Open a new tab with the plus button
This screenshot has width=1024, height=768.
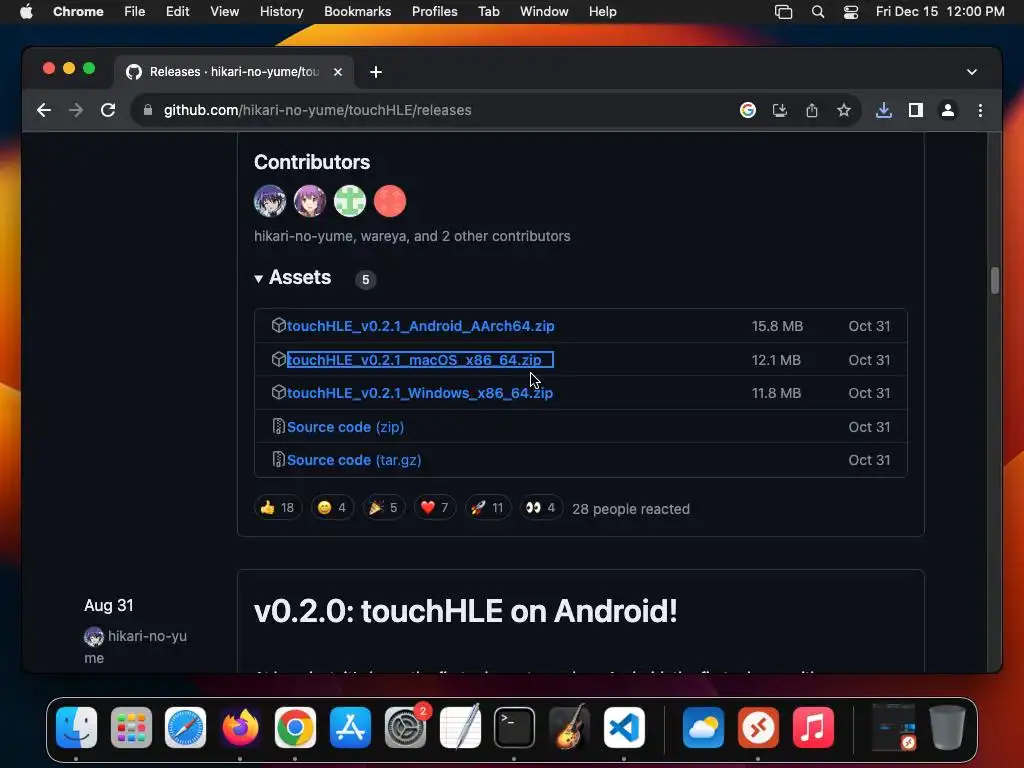click(376, 72)
